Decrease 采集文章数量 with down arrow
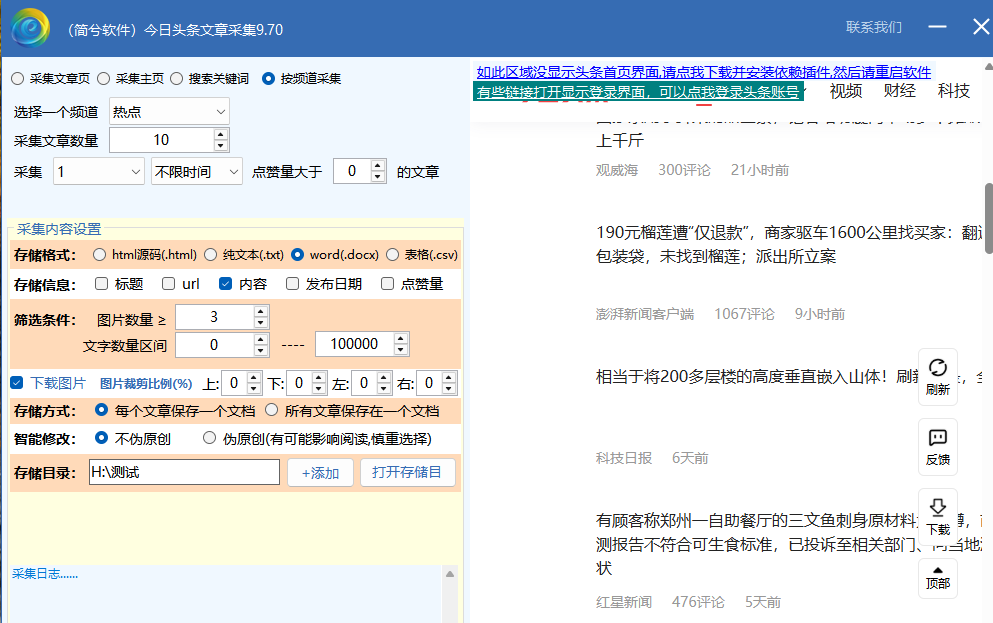This screenshot has width=993, height=623. click(220, 146)
